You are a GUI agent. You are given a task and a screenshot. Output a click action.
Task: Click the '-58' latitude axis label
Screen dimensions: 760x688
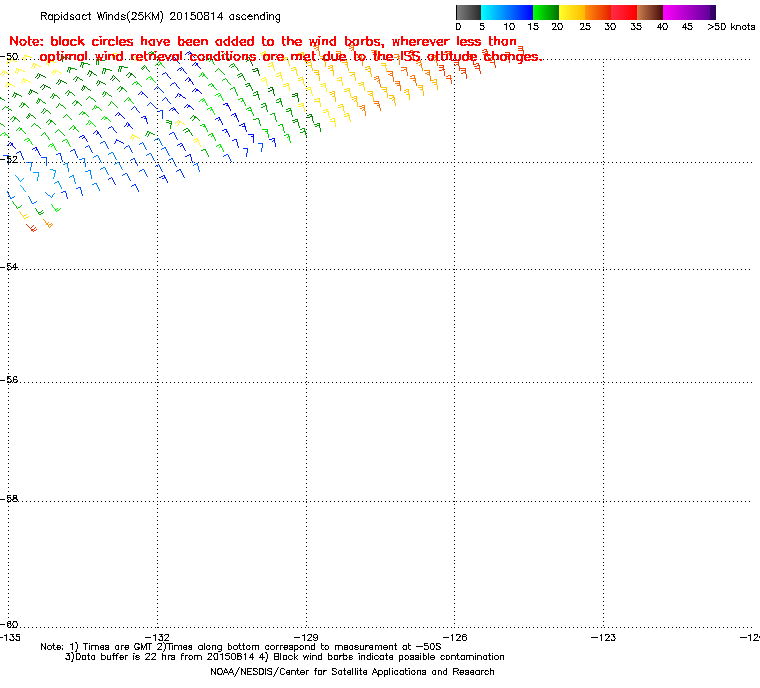tap(9, 498)
